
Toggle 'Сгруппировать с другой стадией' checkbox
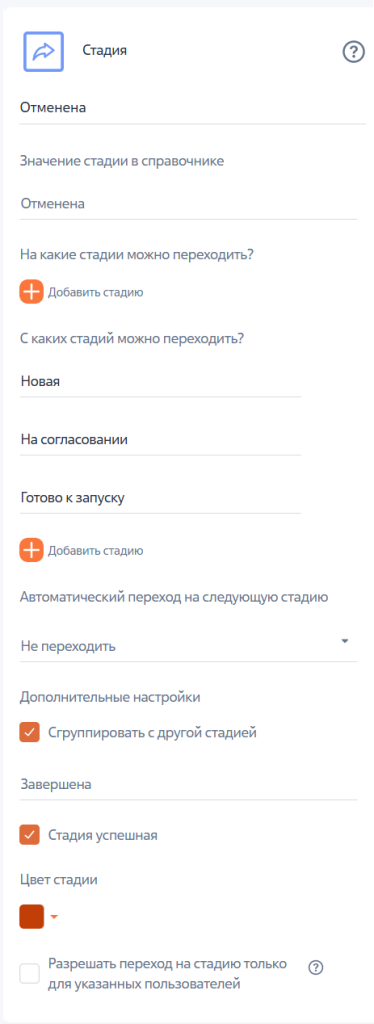[29, 733]
